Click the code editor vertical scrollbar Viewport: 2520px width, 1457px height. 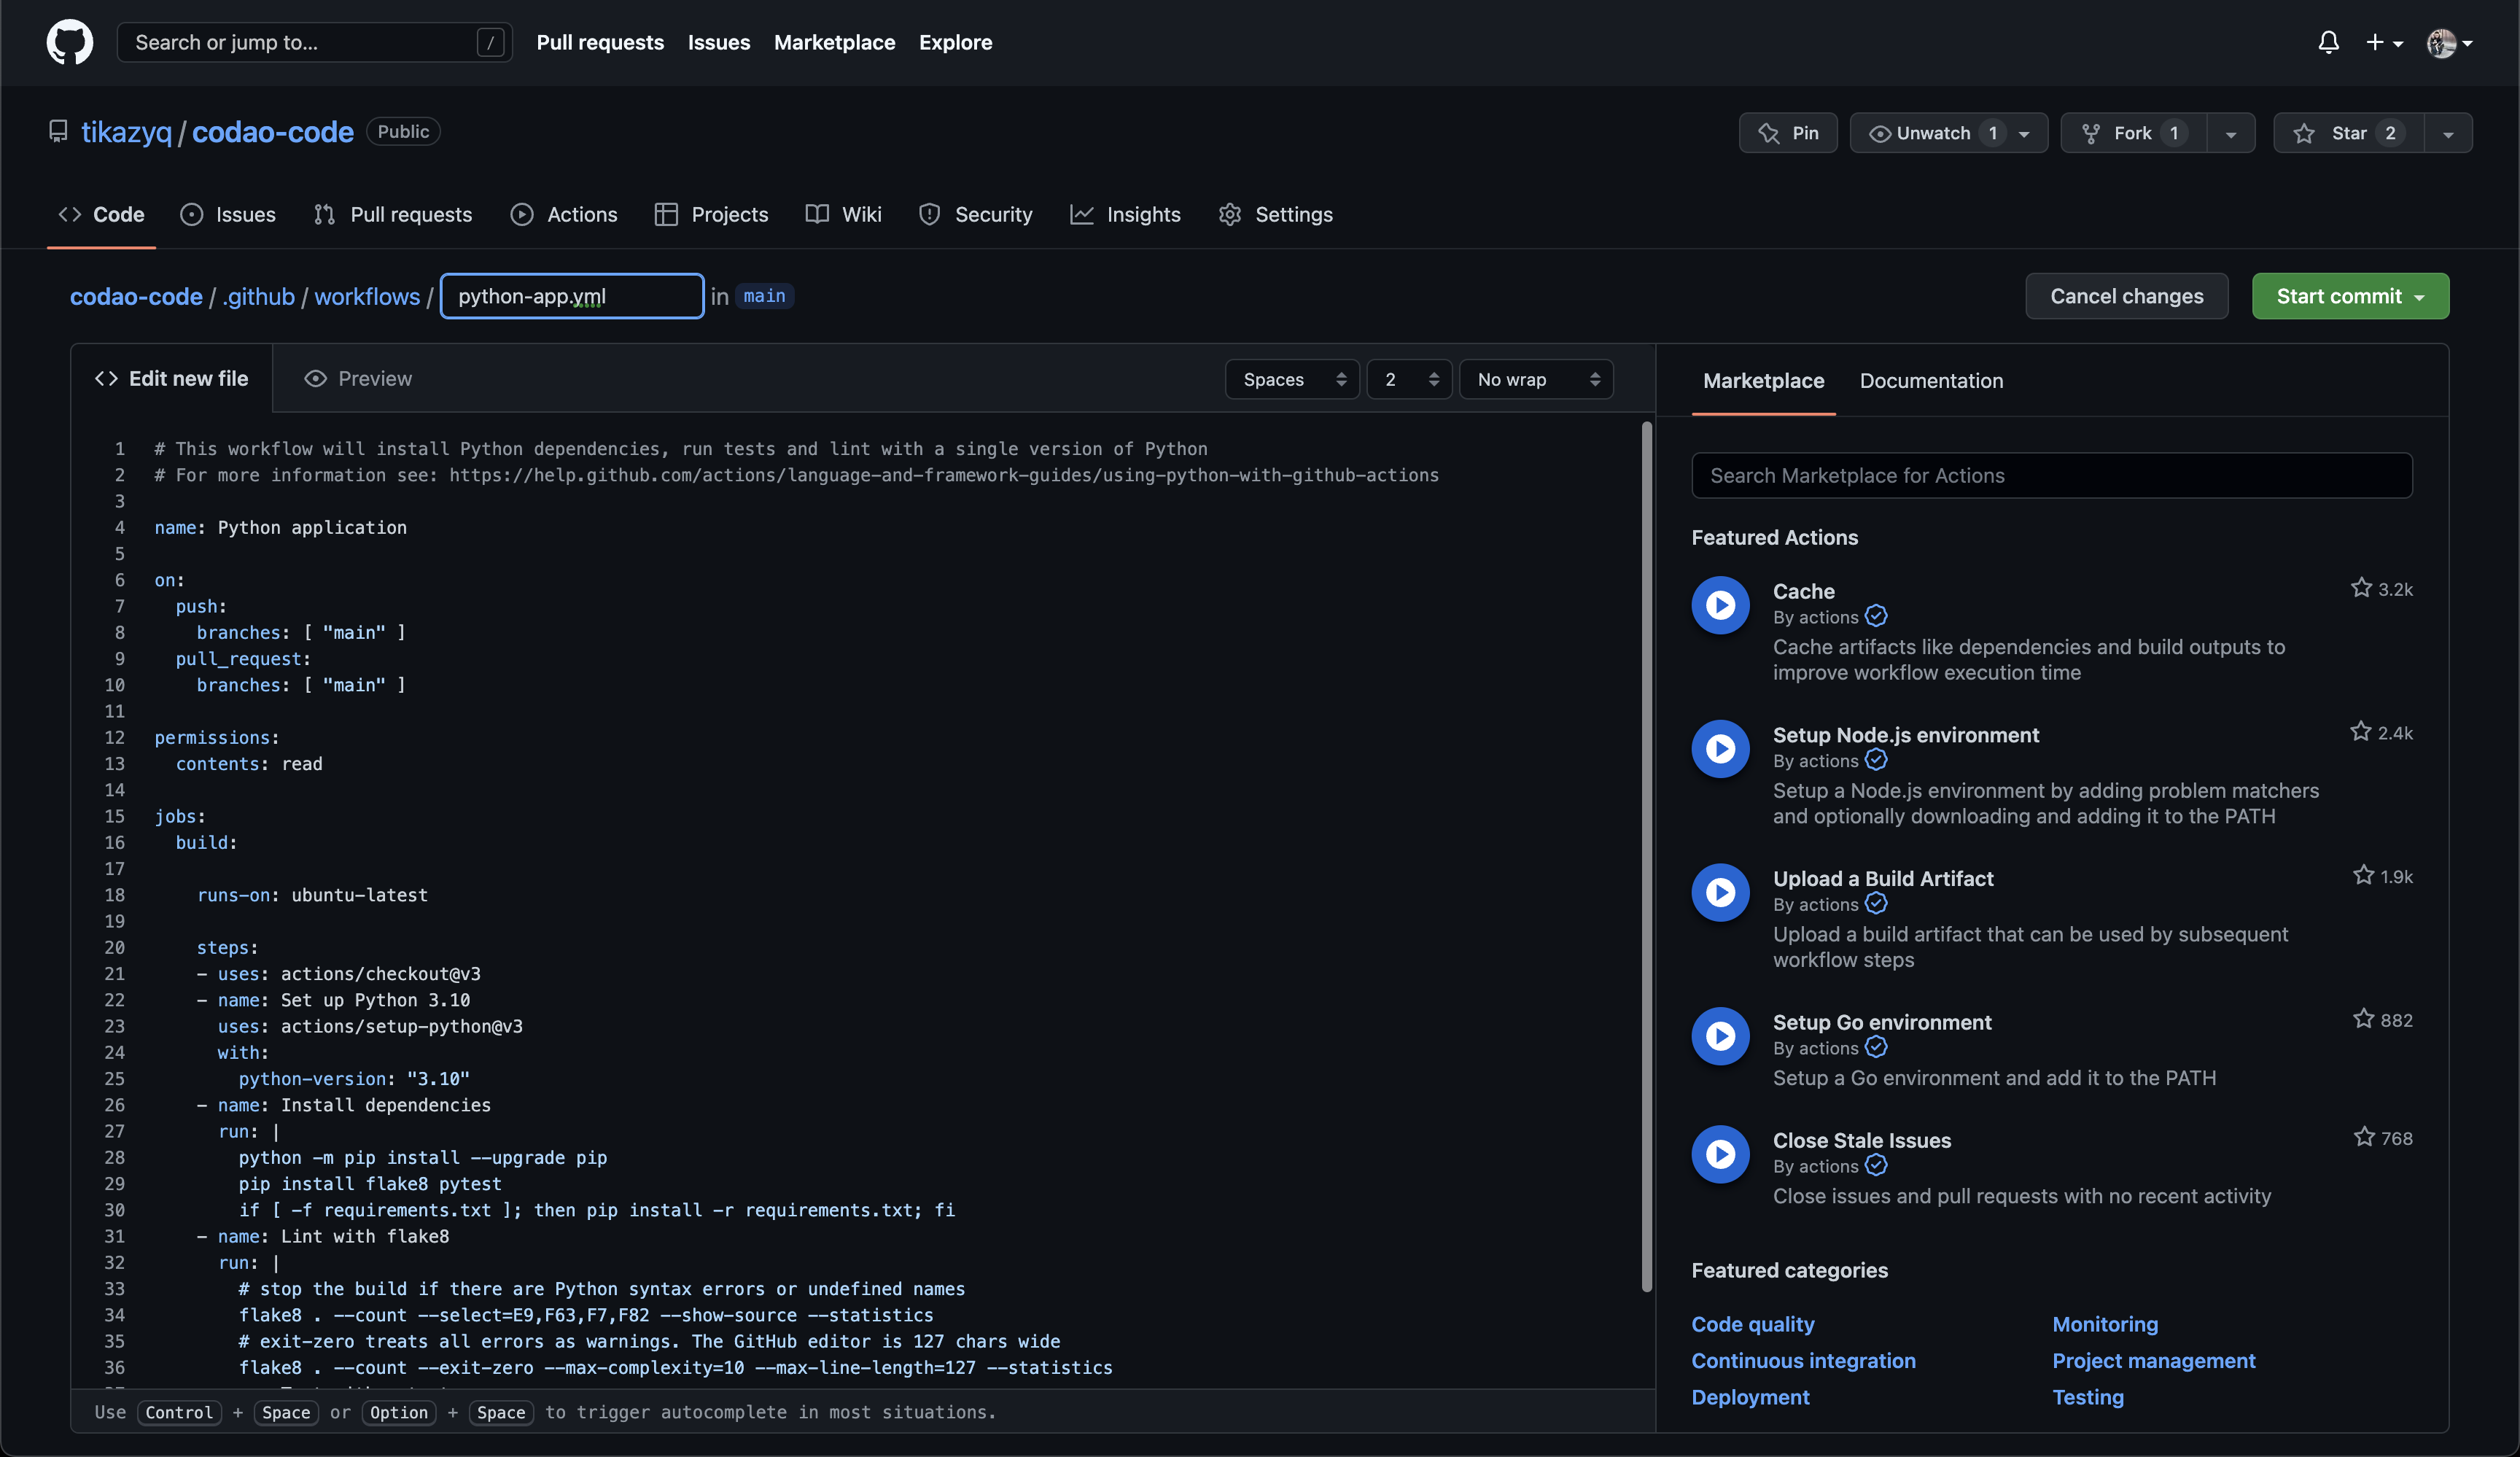click(1646, 857)
